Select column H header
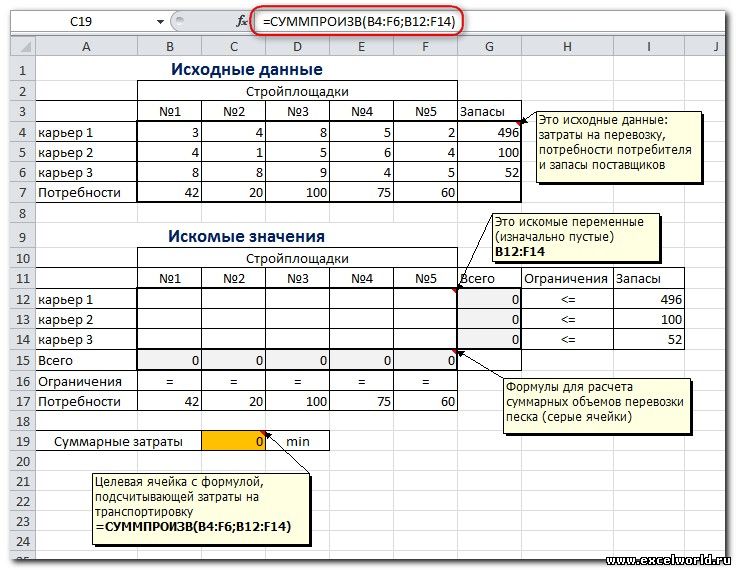This screenshot has height=570, width=736. coord(567,46)
